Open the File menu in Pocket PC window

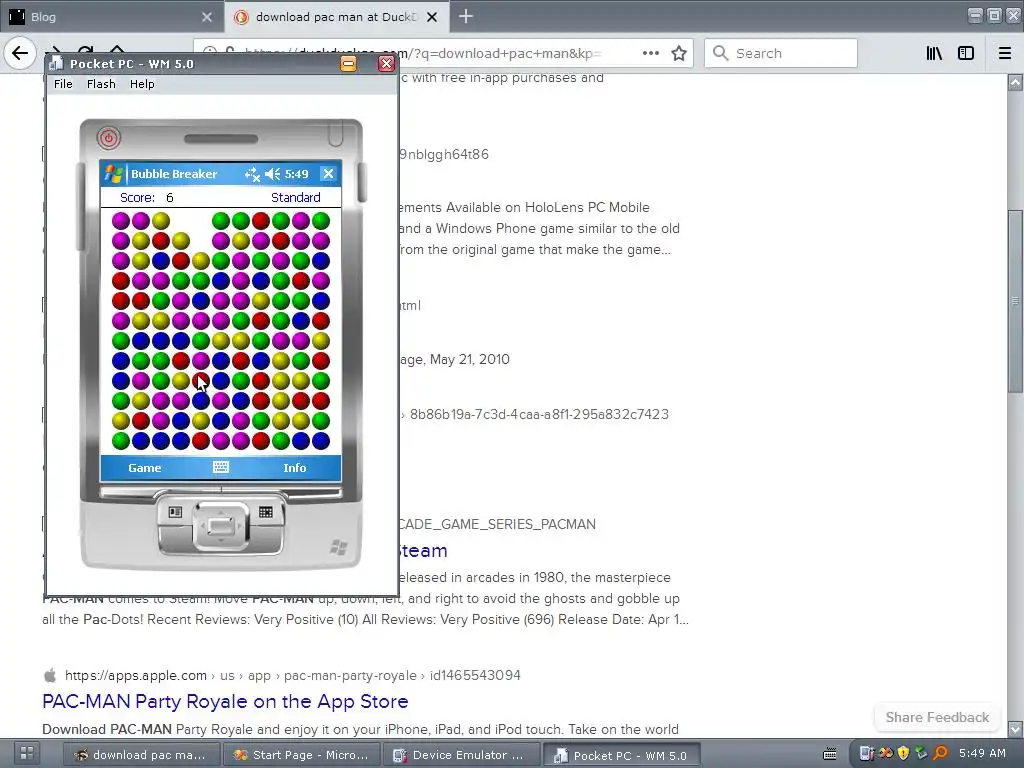63,84
